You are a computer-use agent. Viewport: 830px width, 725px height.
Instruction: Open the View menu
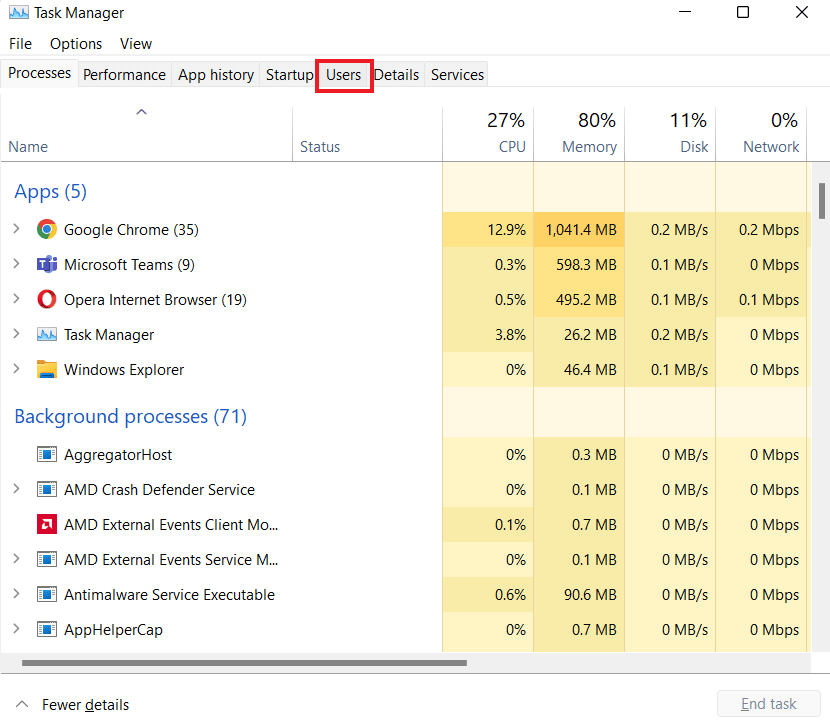(x=136, y=43)
